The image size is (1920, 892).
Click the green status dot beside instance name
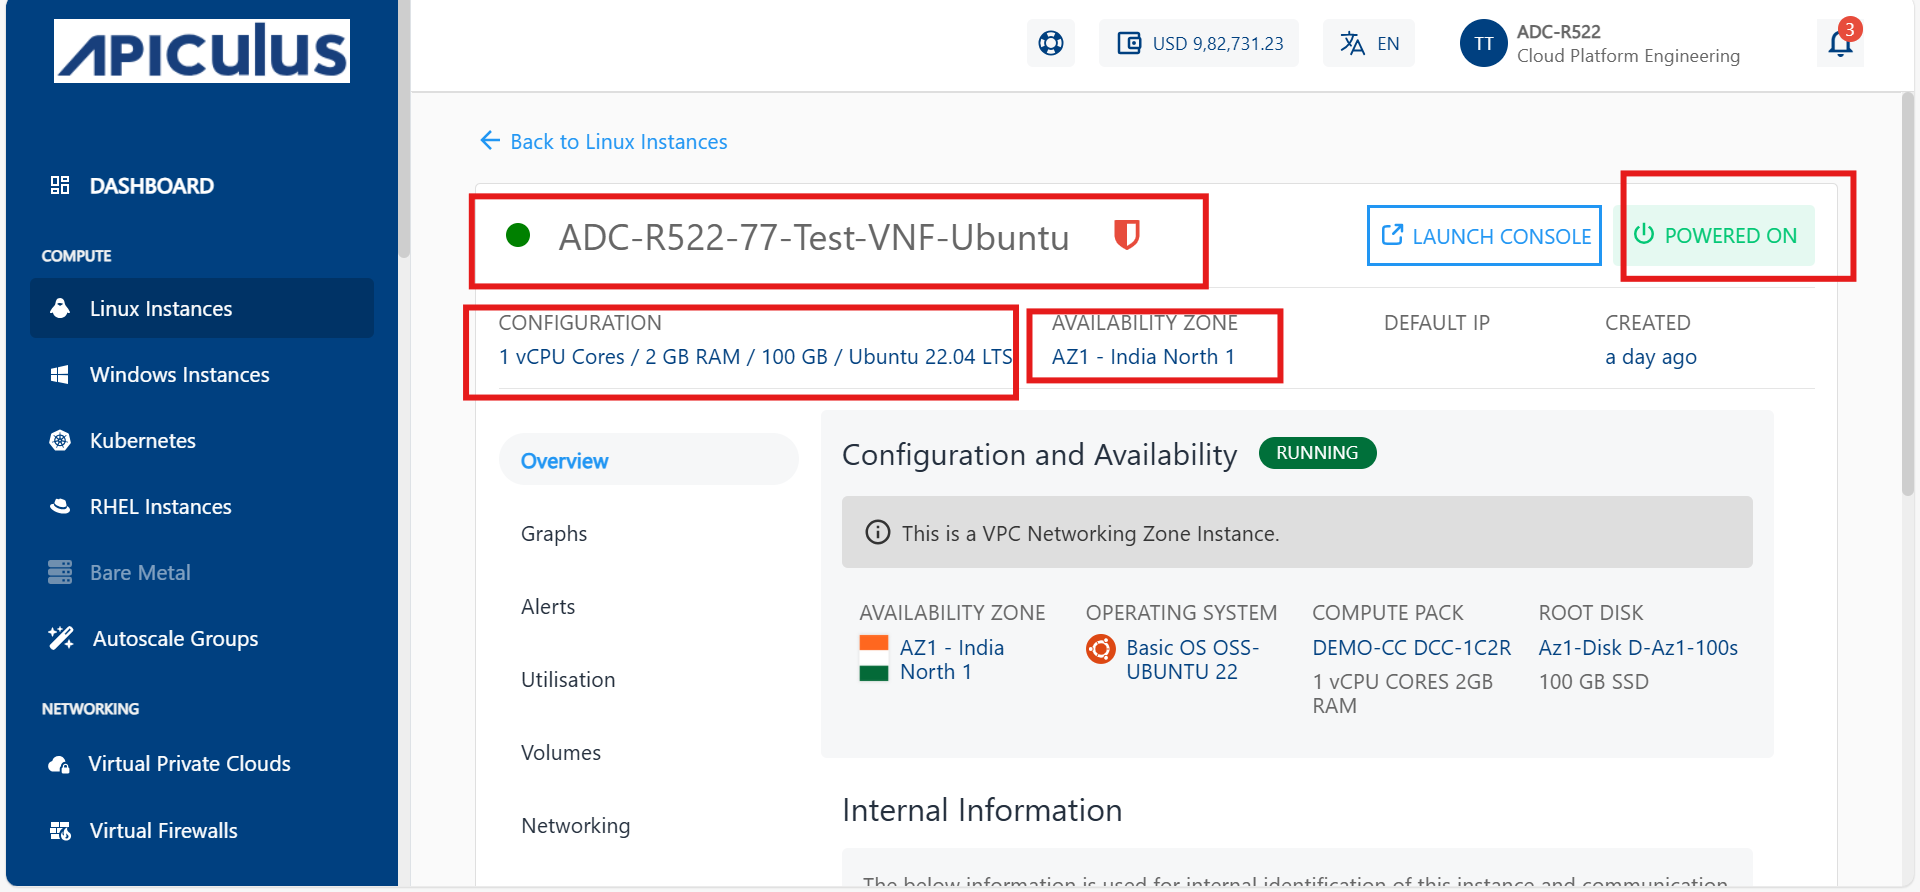tap(518, 235)
